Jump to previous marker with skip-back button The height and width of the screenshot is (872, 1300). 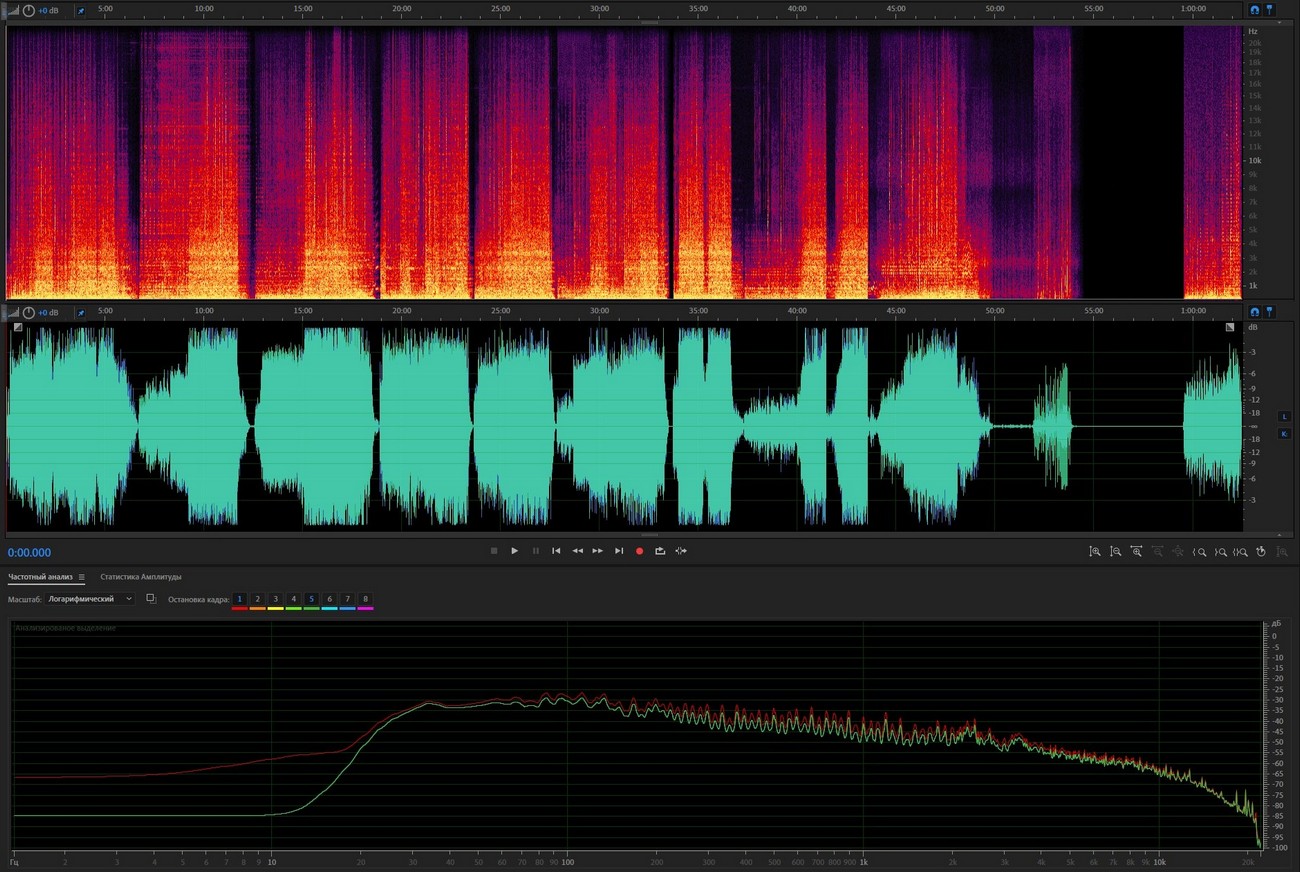556,551
